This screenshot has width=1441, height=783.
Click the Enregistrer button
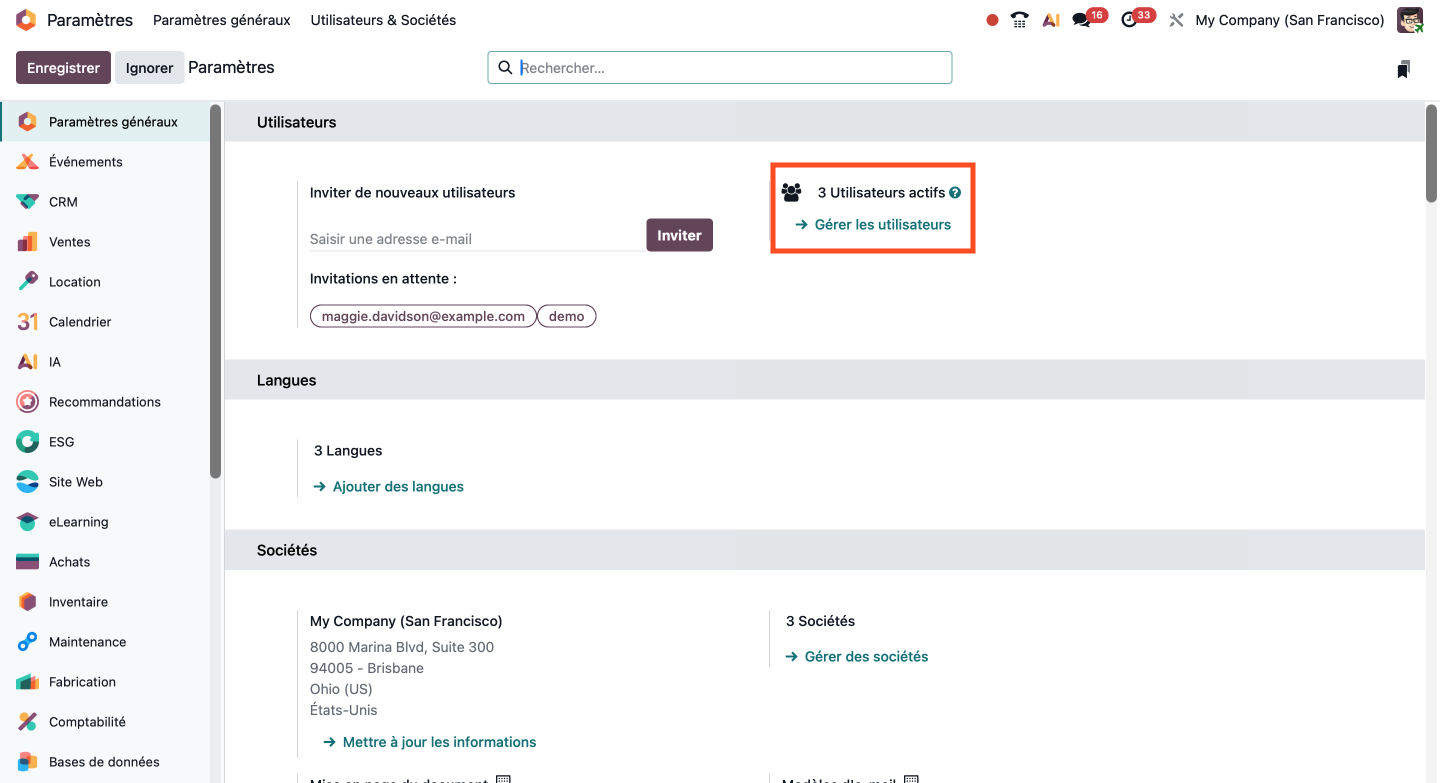63,68
